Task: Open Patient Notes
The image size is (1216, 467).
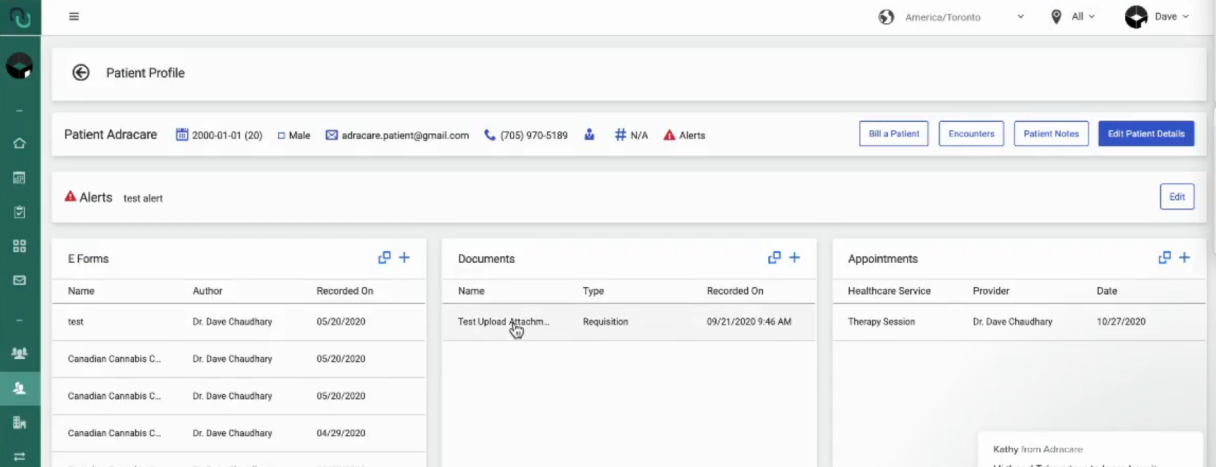Action: click(x=1051, y=134)
